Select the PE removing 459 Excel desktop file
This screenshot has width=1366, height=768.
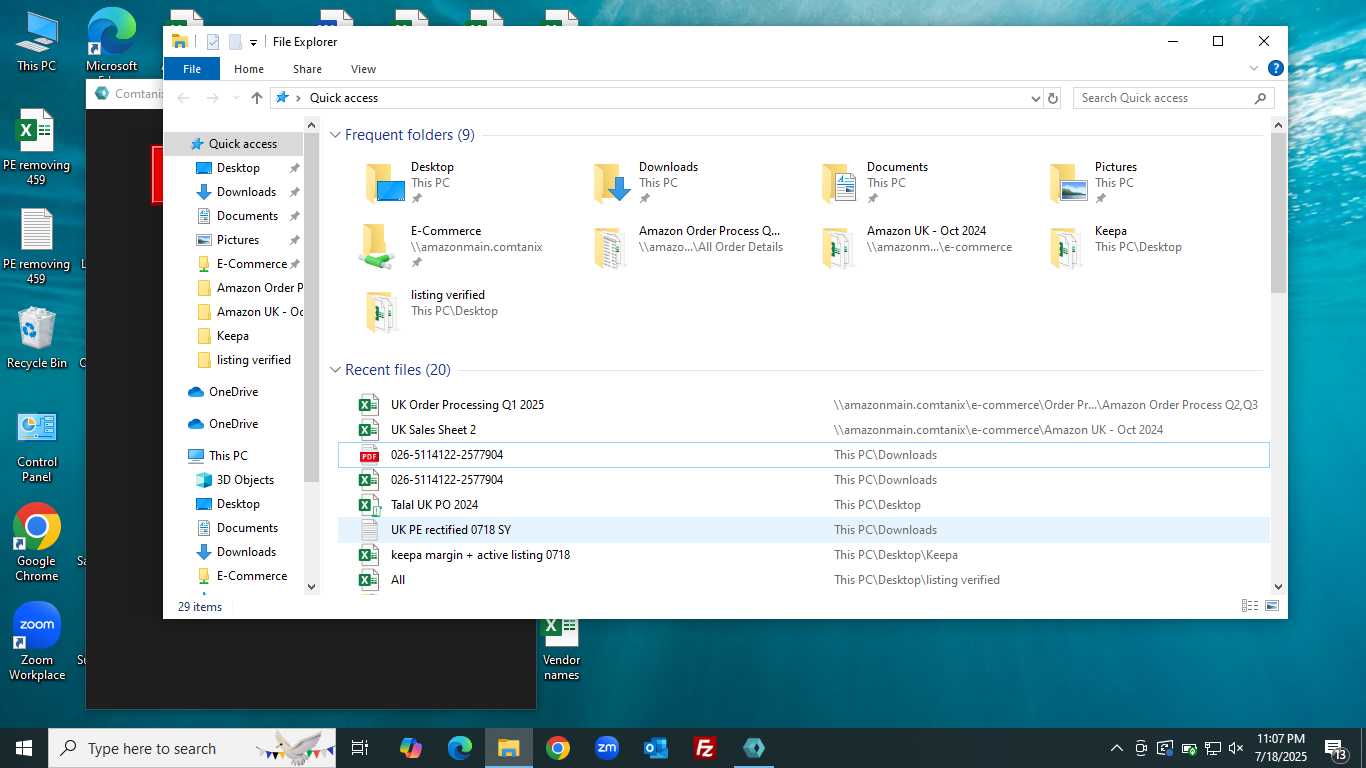click(37, 147)
